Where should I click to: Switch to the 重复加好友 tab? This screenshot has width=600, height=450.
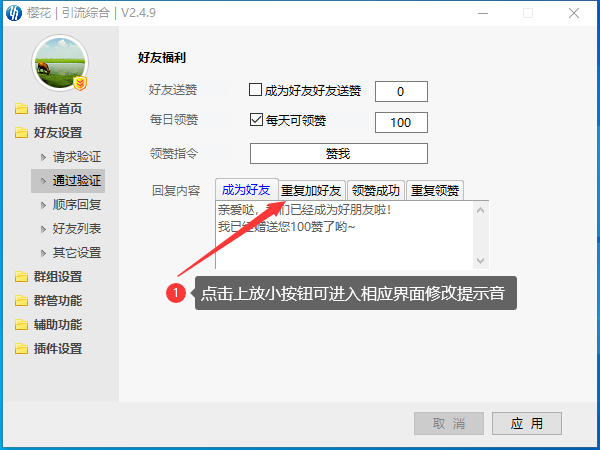point(311,190)
